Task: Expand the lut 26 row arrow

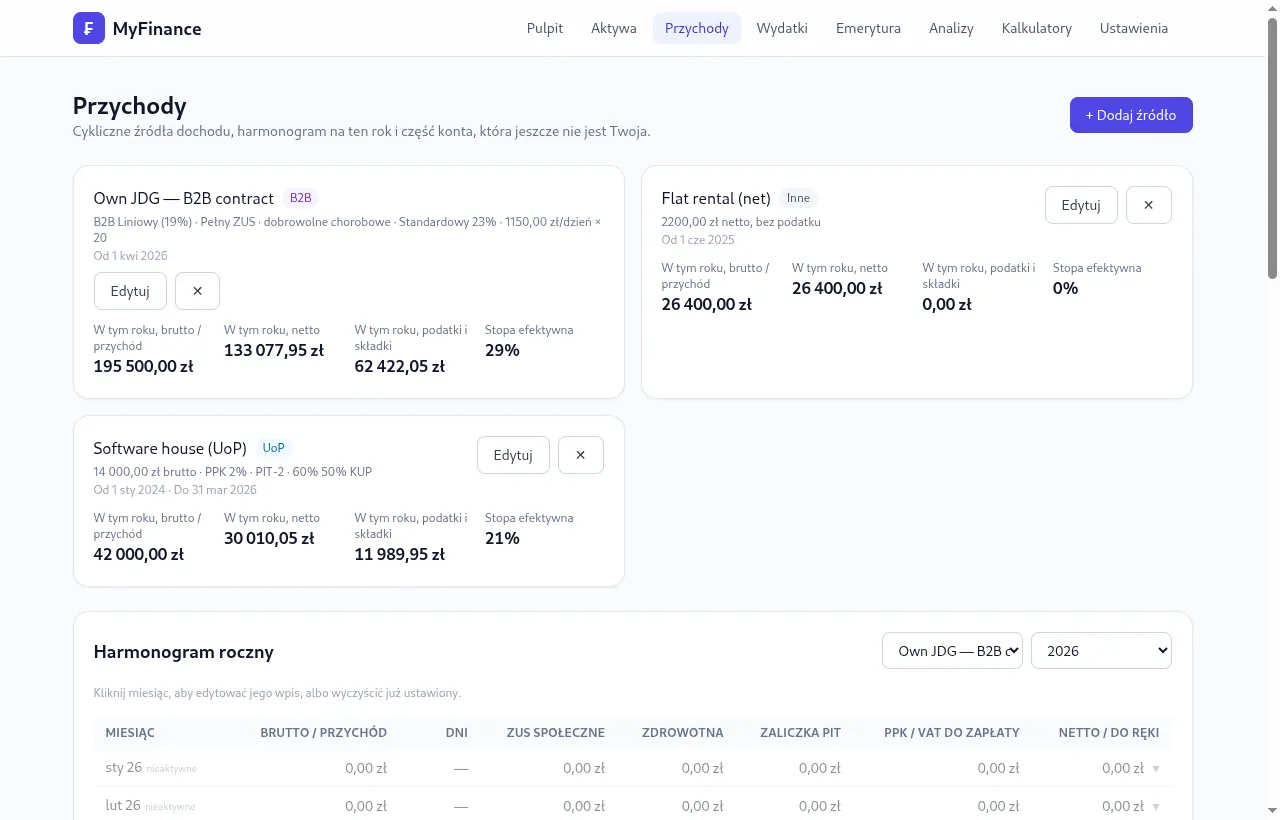Action: [1156, 806]
